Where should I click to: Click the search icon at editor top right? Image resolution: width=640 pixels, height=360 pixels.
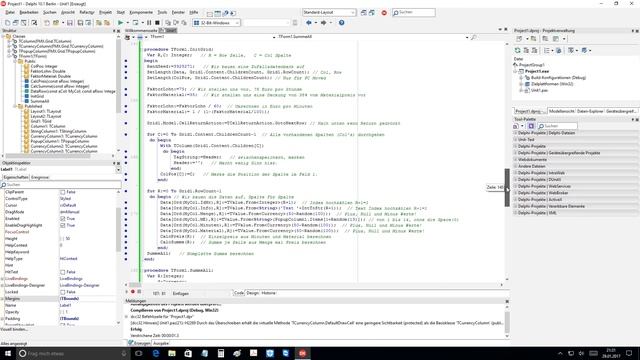[x=473, y=37]
